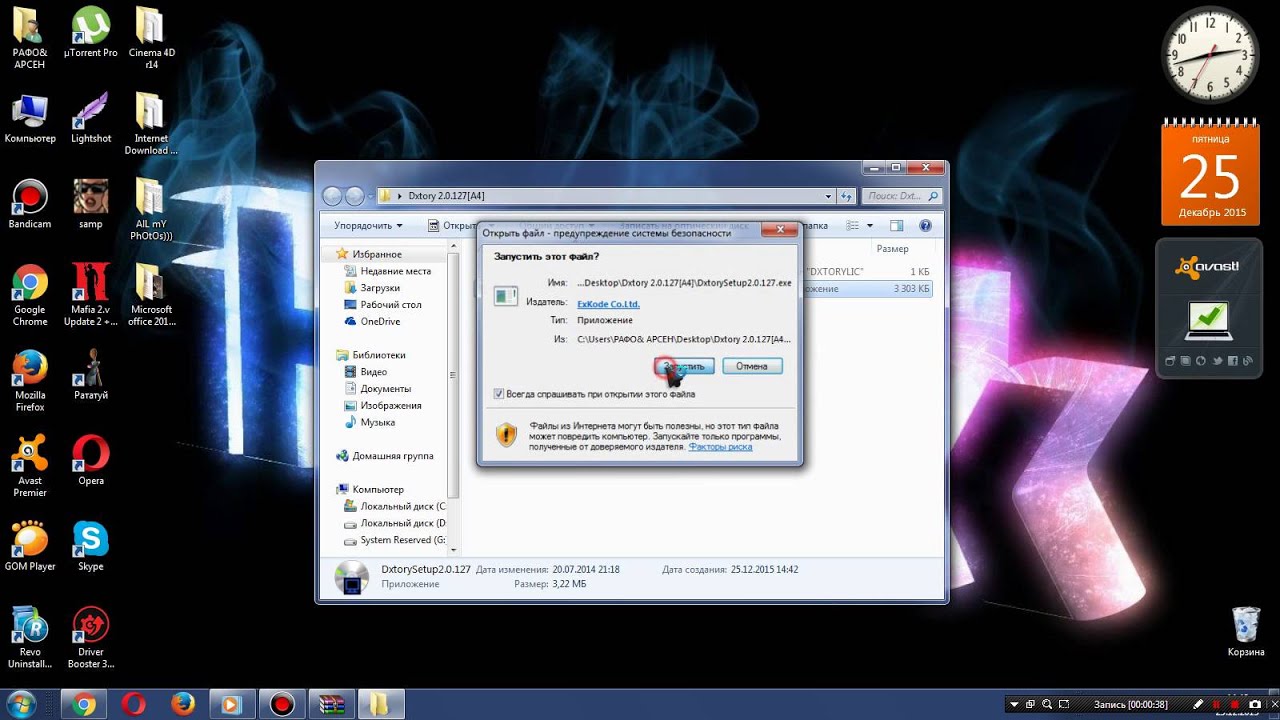
Task: Open the Корзина recycle bin
Action: point(1246,632)
